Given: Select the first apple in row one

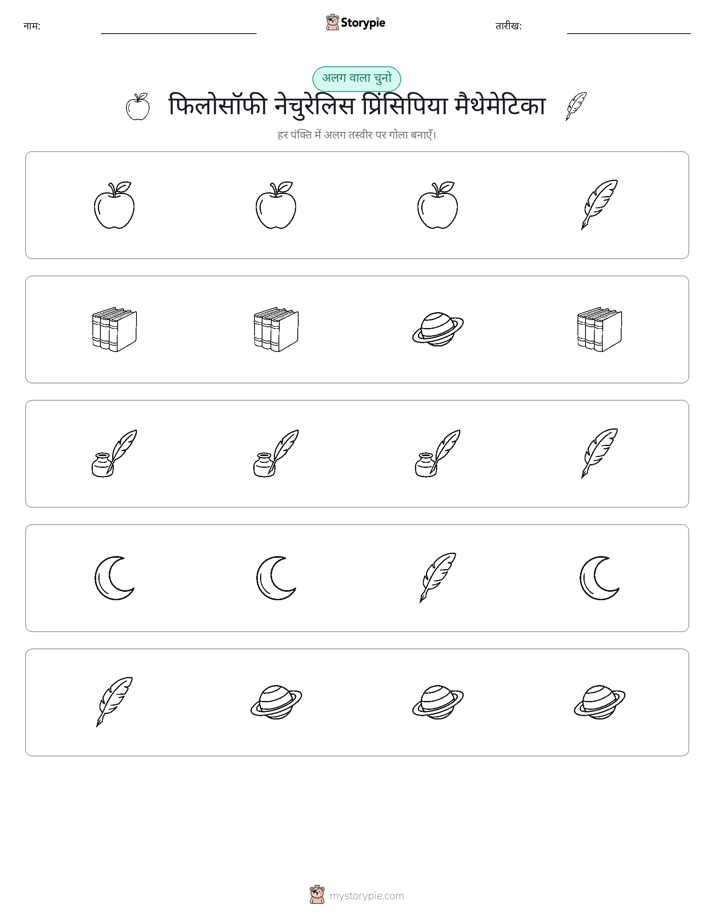Looking at the screenshot, I should click(114, 204).
